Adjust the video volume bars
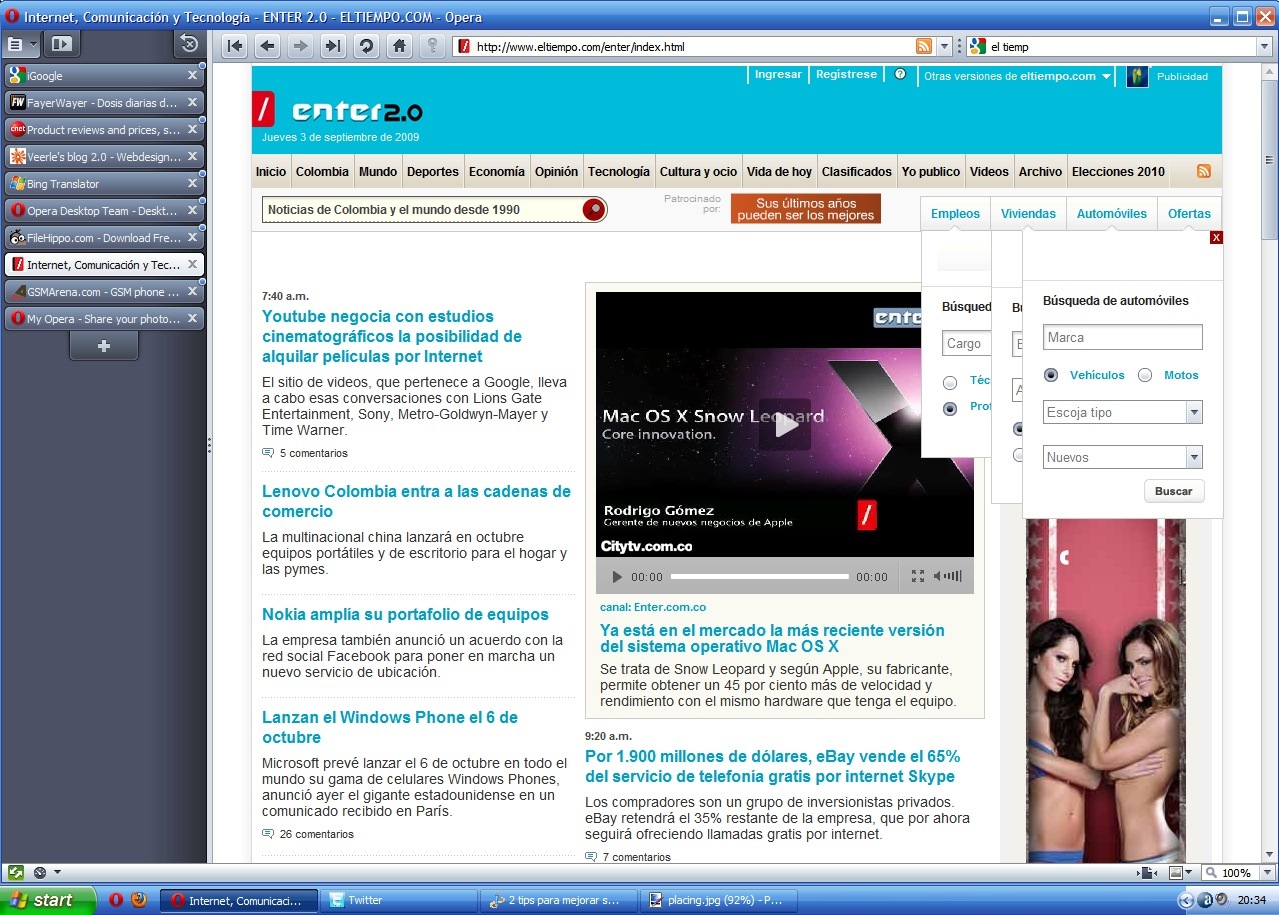The height and width of the screenshot is (915, 1279). (x=954, y=576)
